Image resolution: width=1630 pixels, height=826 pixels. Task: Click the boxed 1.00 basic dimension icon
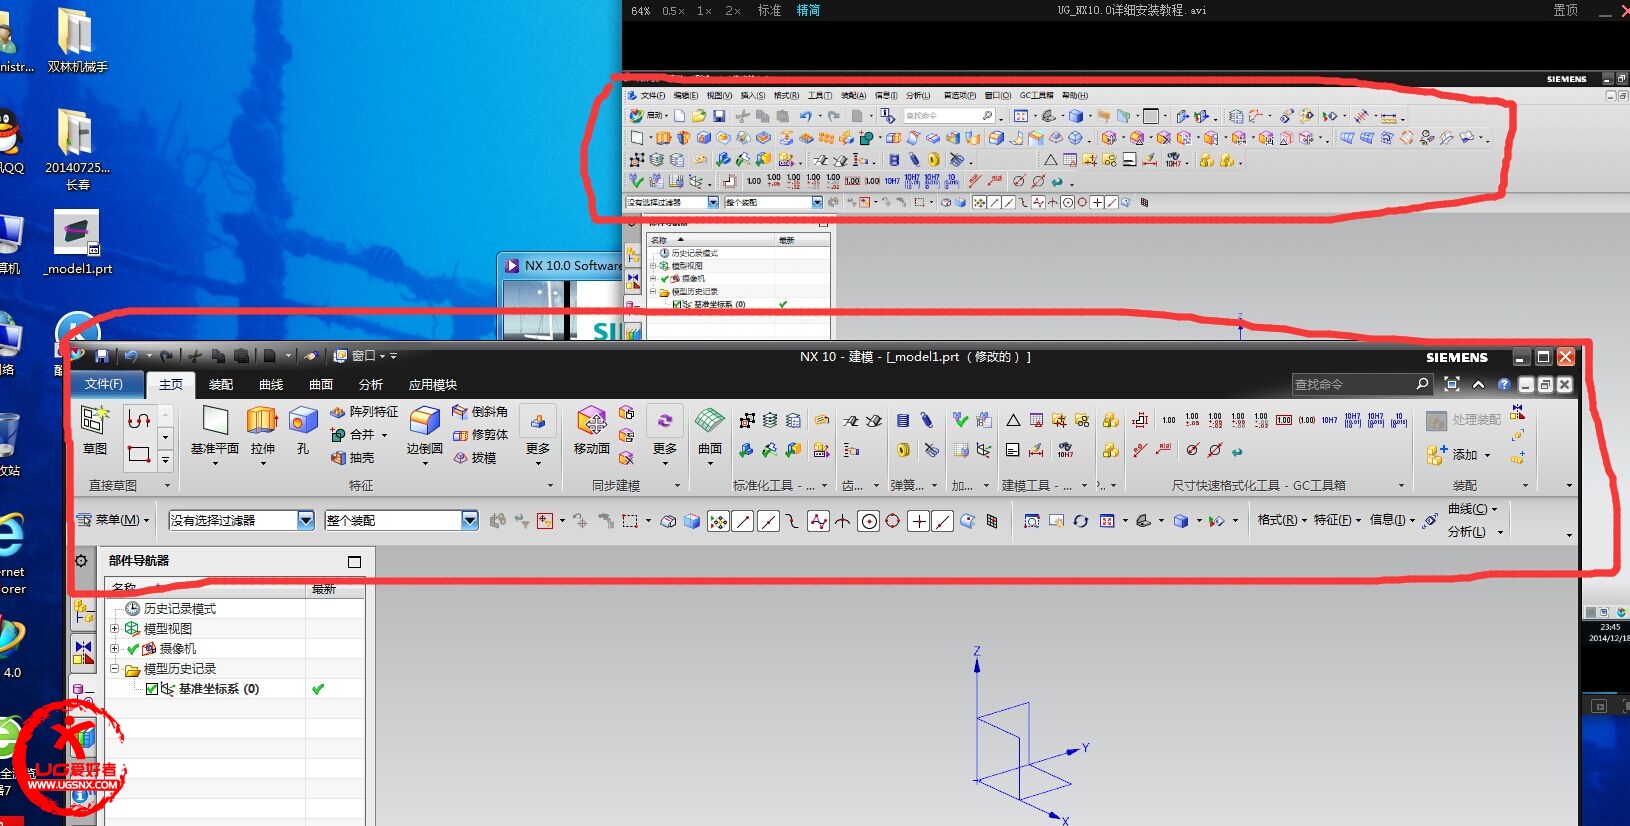pyautogui.click(x=1284, y=420)
